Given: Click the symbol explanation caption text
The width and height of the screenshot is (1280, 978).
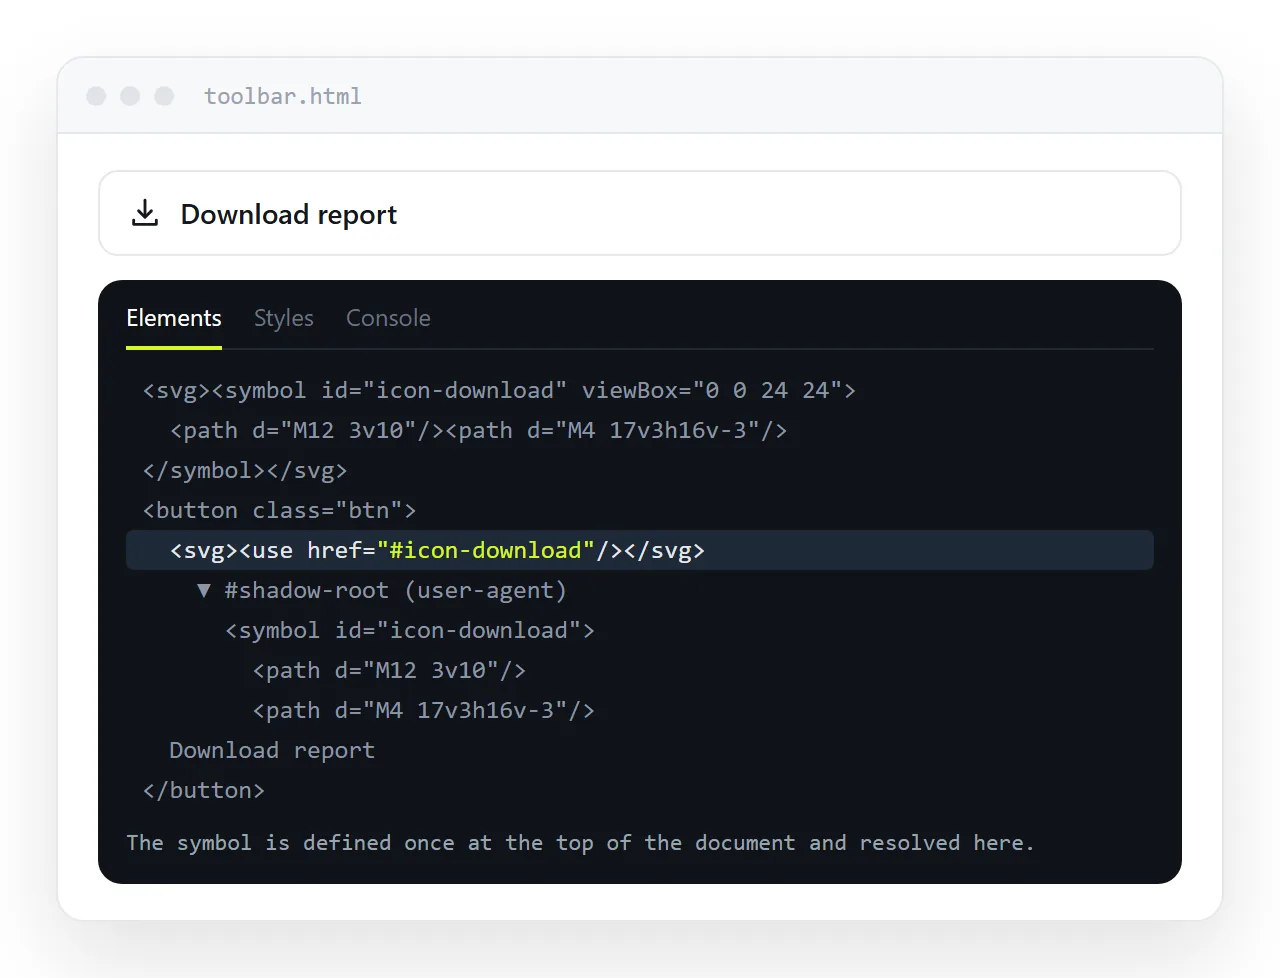Looking at the screenshot, I should (580, 843).
